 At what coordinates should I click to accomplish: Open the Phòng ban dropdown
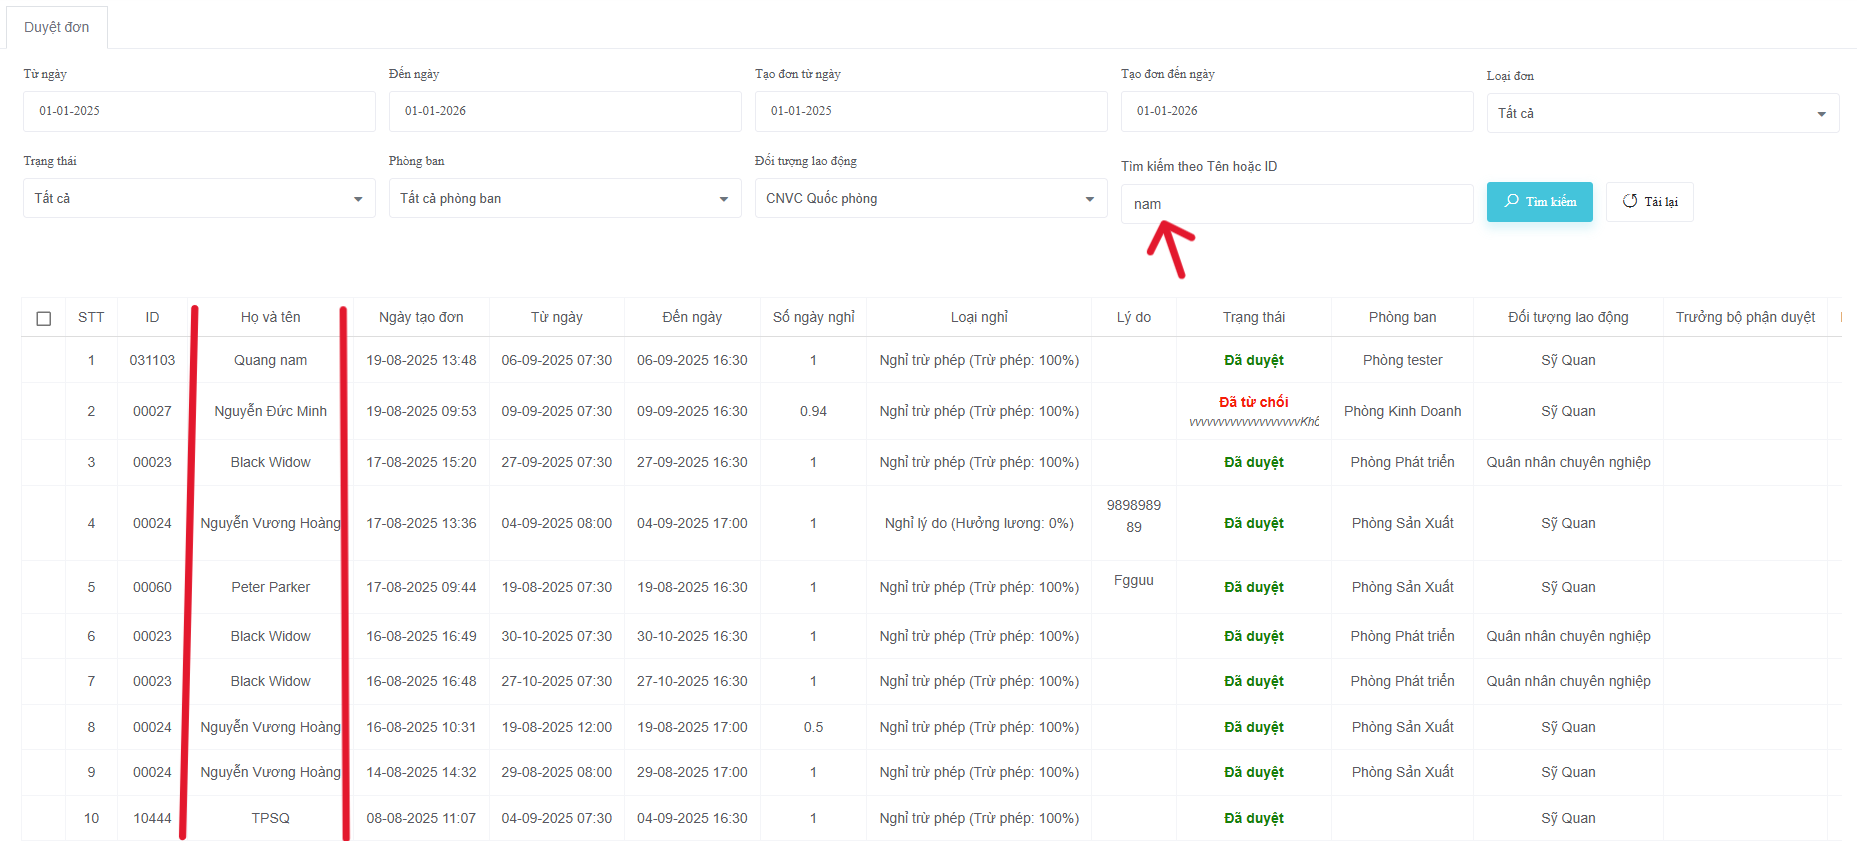click(x=564, y=198)
